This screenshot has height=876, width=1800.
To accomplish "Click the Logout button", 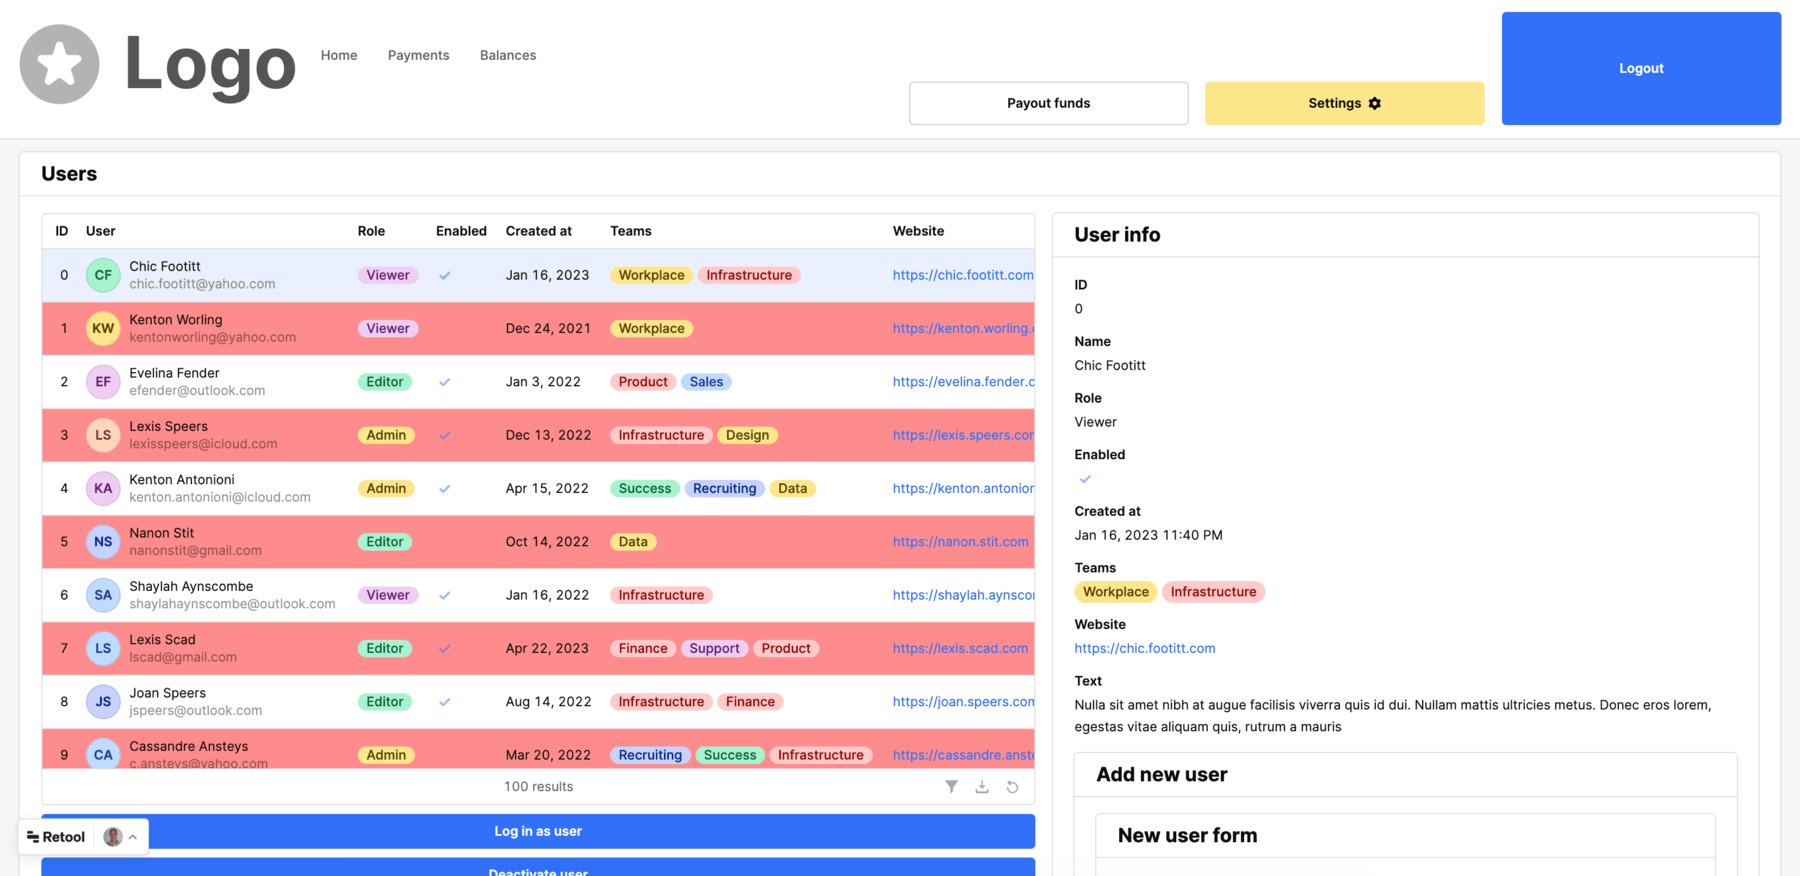I will [1641, 68].
